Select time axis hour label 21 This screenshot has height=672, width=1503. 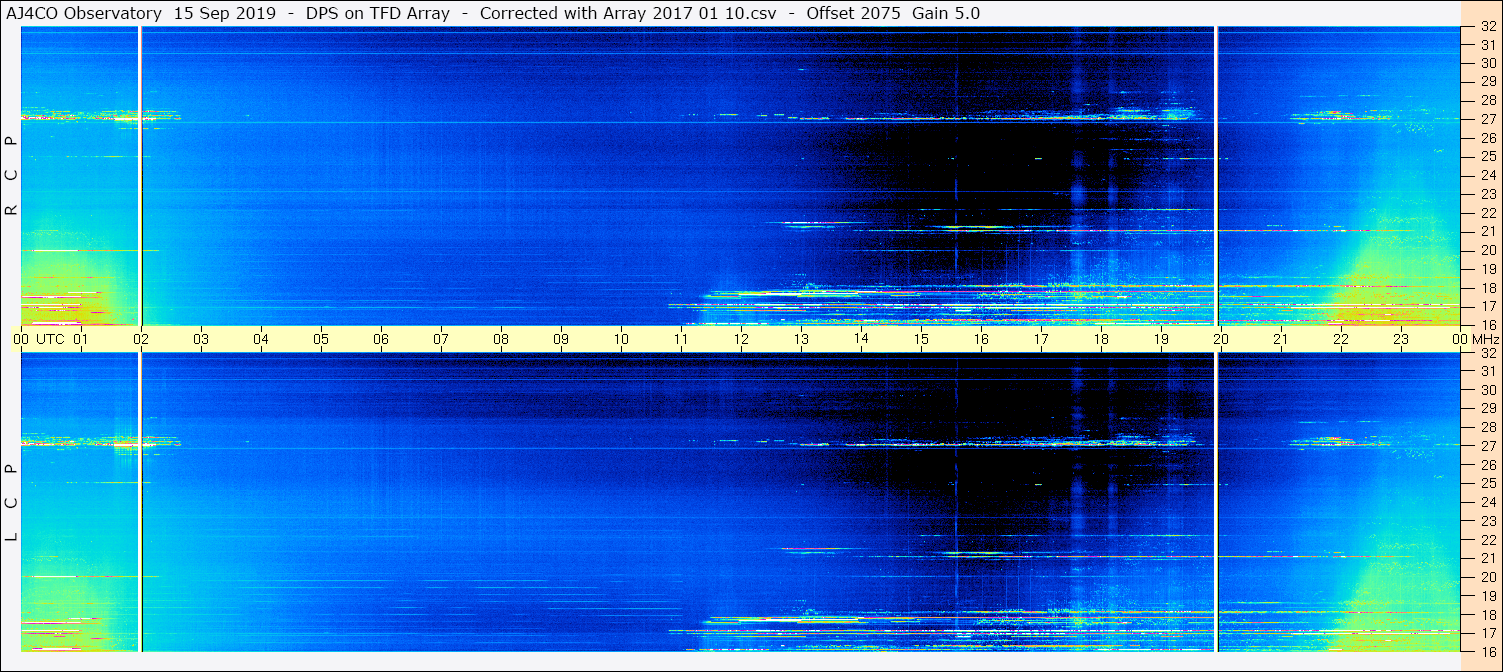tap(1281, 339)
